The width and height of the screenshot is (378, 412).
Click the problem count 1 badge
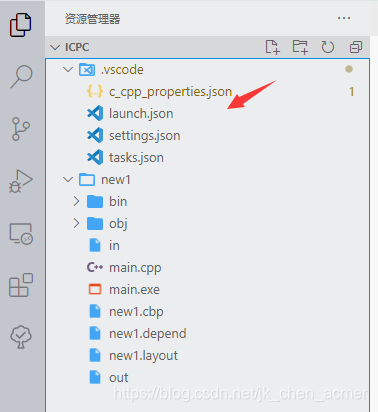pyautogui.click(x=351, y=92)
